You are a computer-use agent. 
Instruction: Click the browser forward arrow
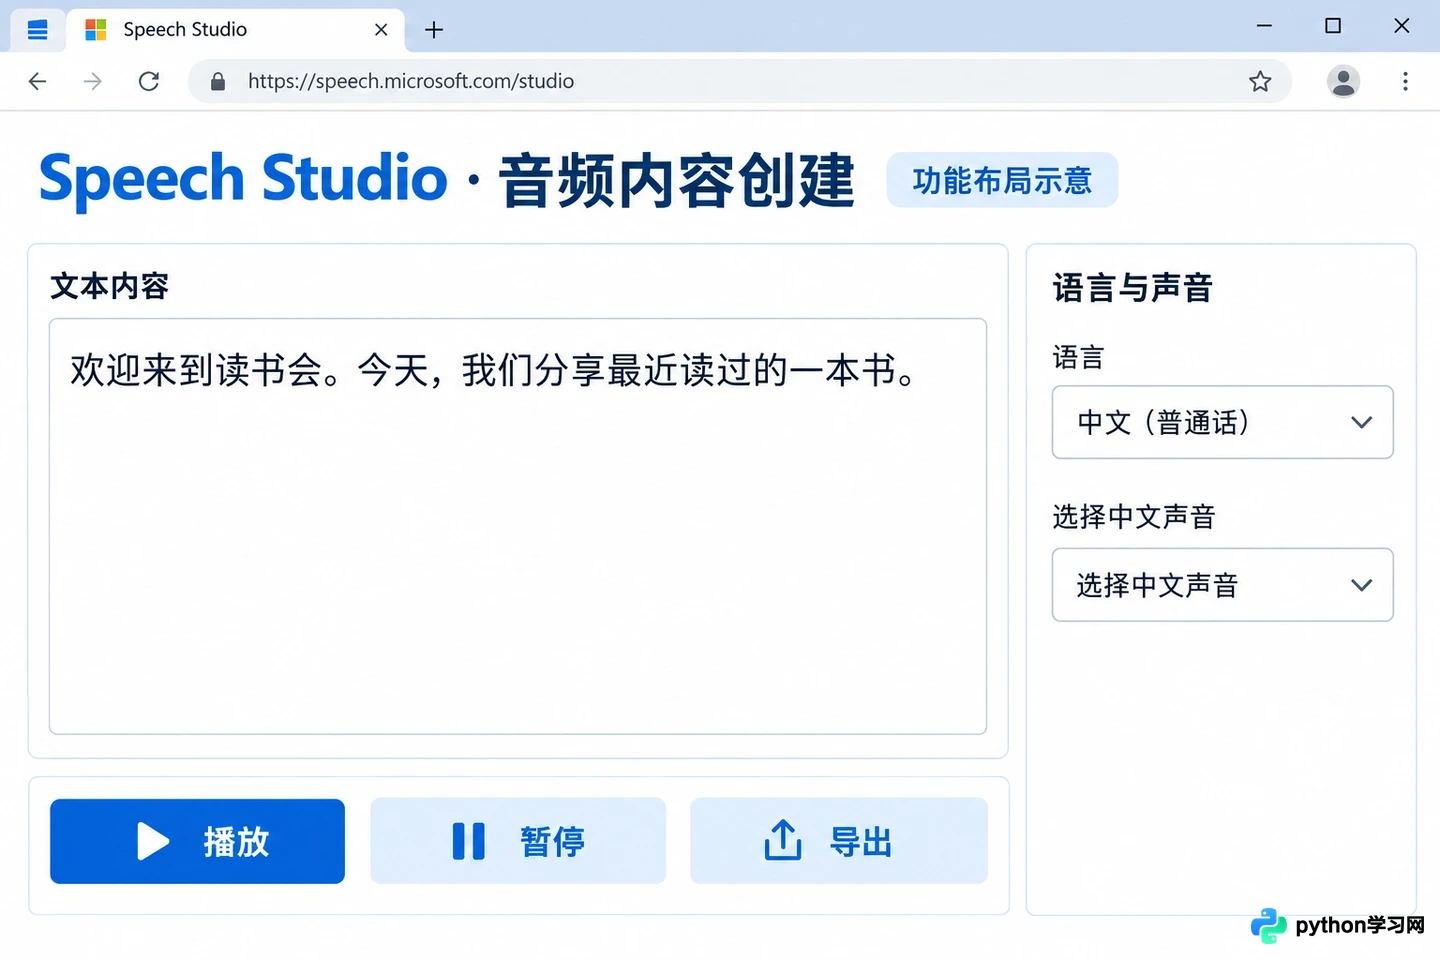click(93, 81)
